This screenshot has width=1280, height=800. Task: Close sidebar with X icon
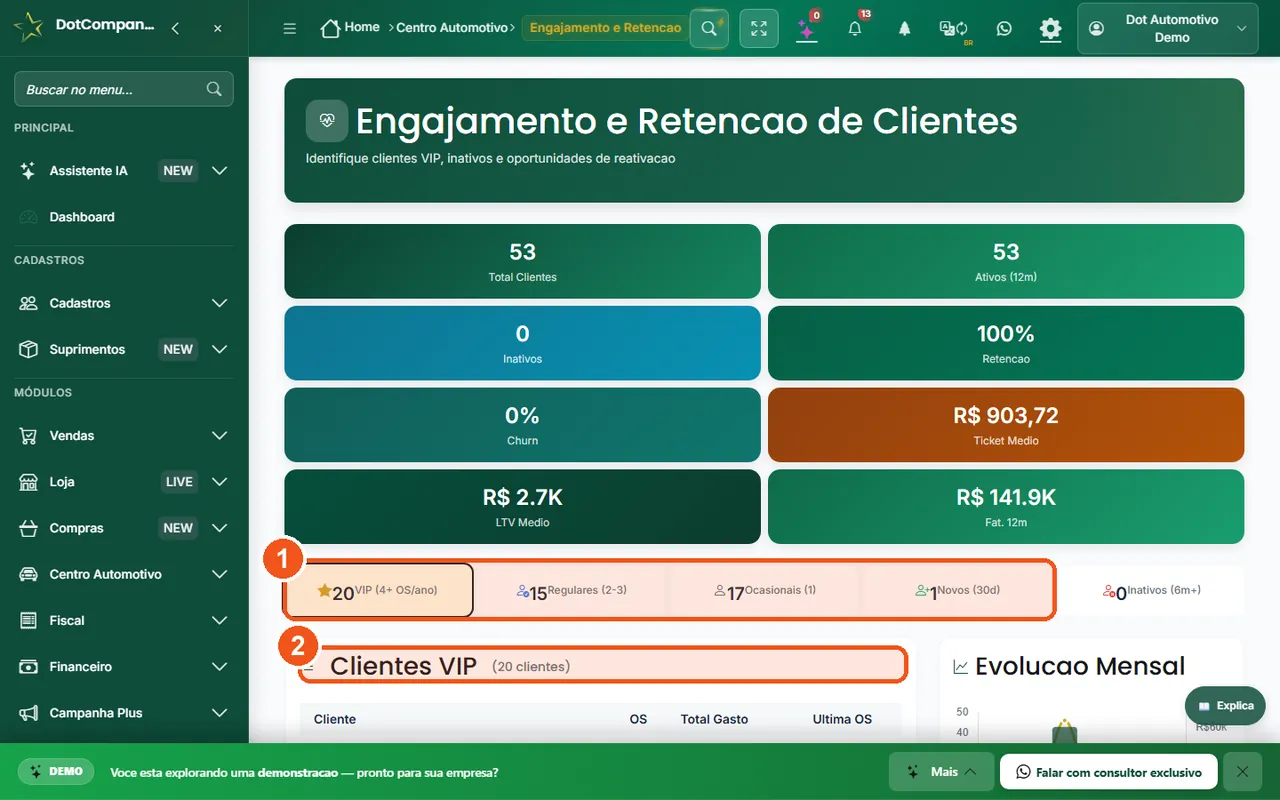tap(218, 28)
